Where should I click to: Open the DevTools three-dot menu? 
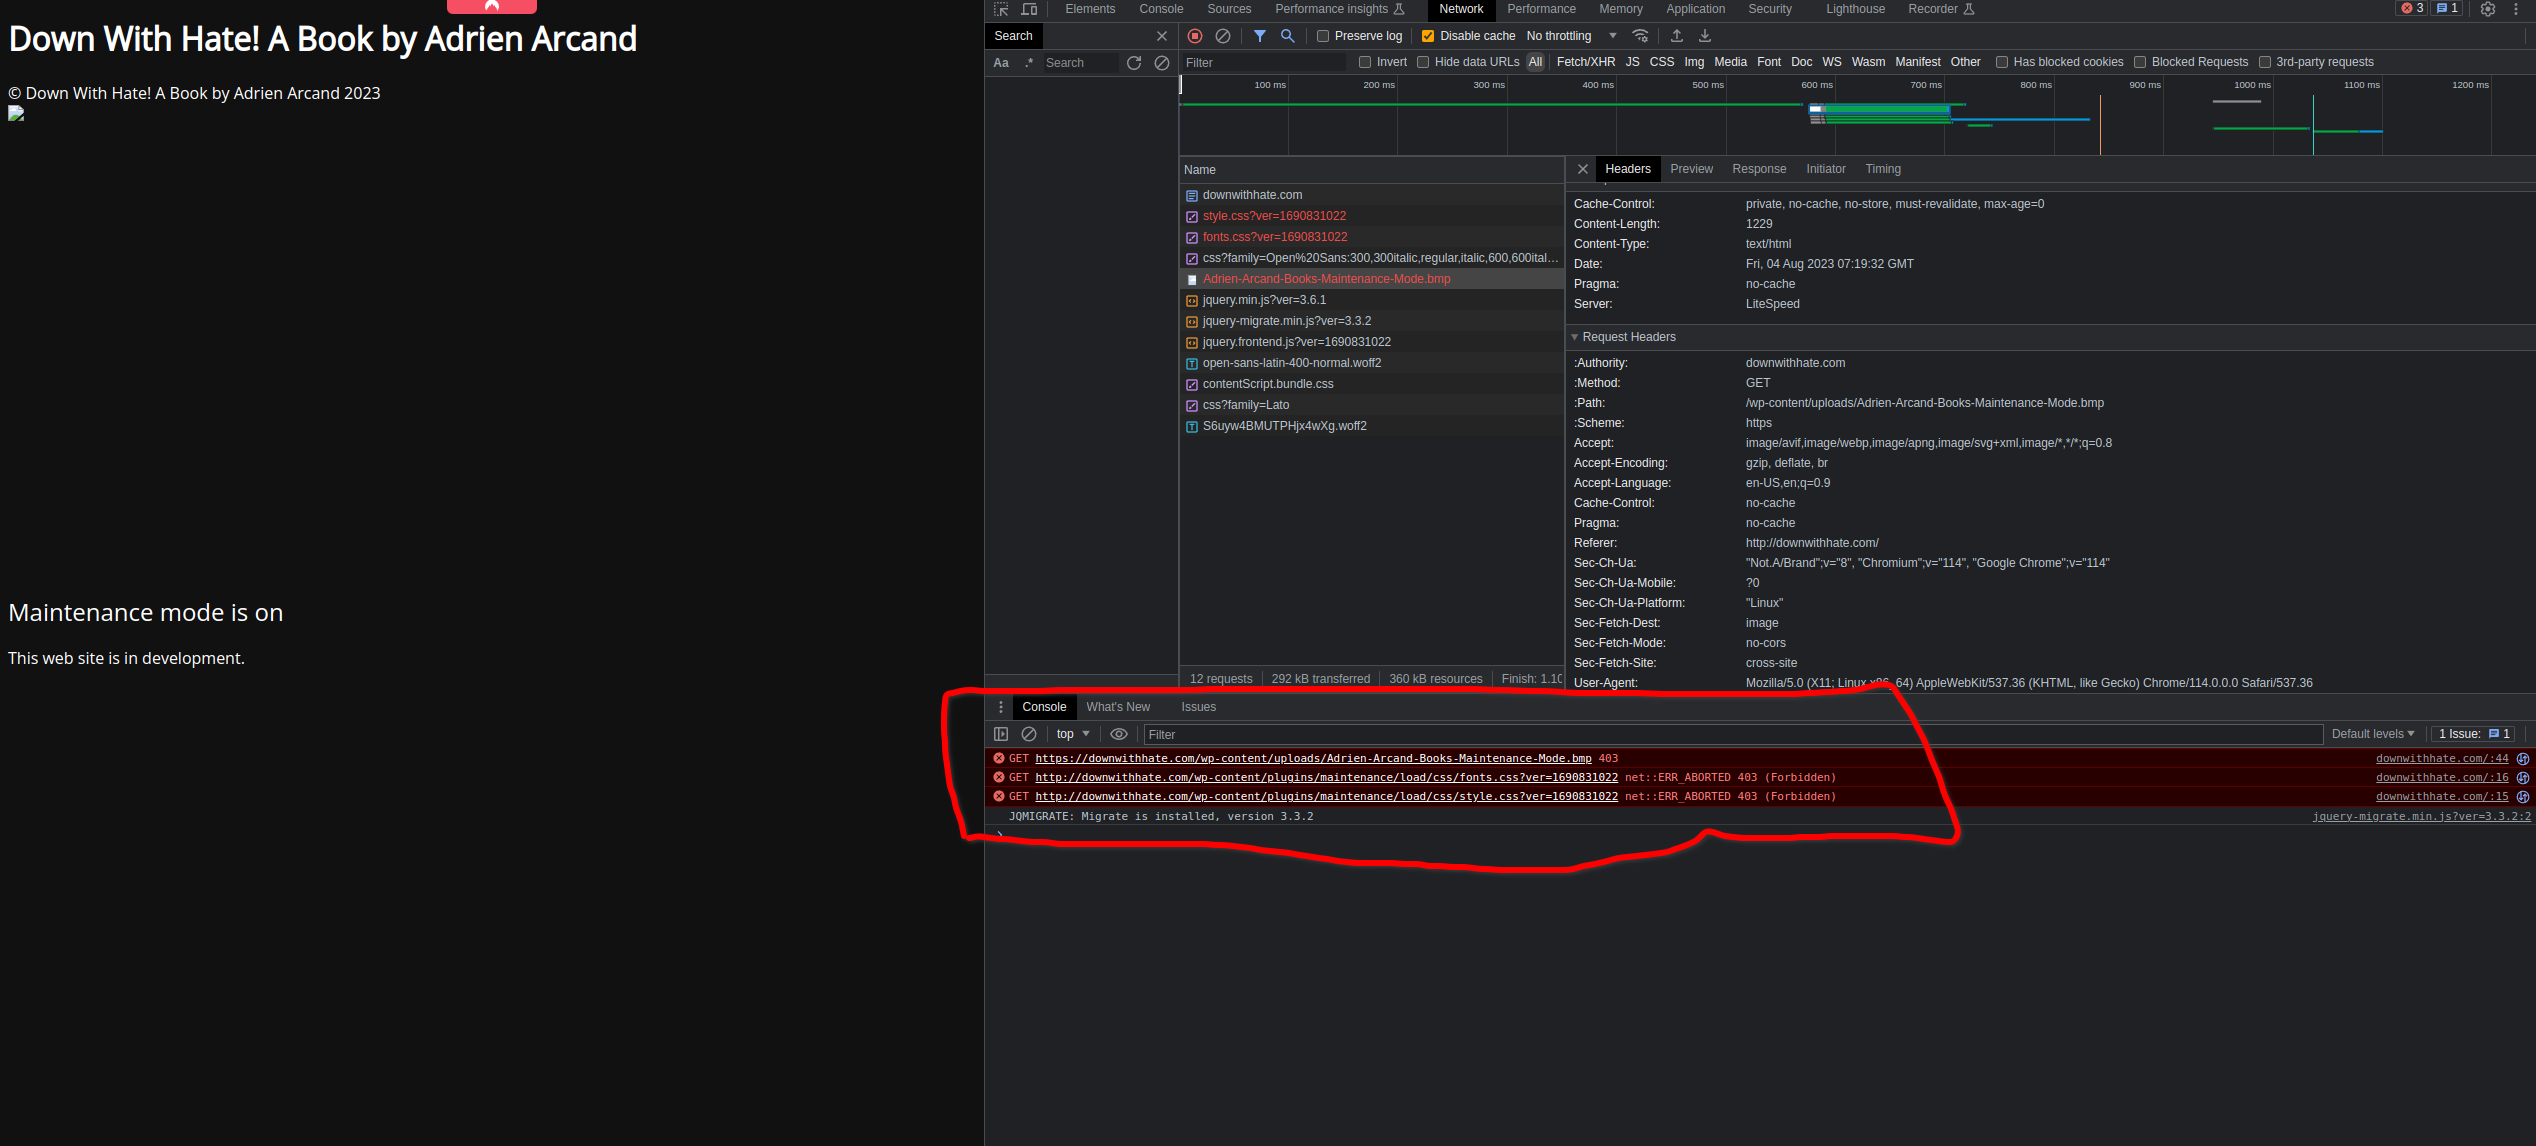pyautogui.click(x=2516, y=9)
